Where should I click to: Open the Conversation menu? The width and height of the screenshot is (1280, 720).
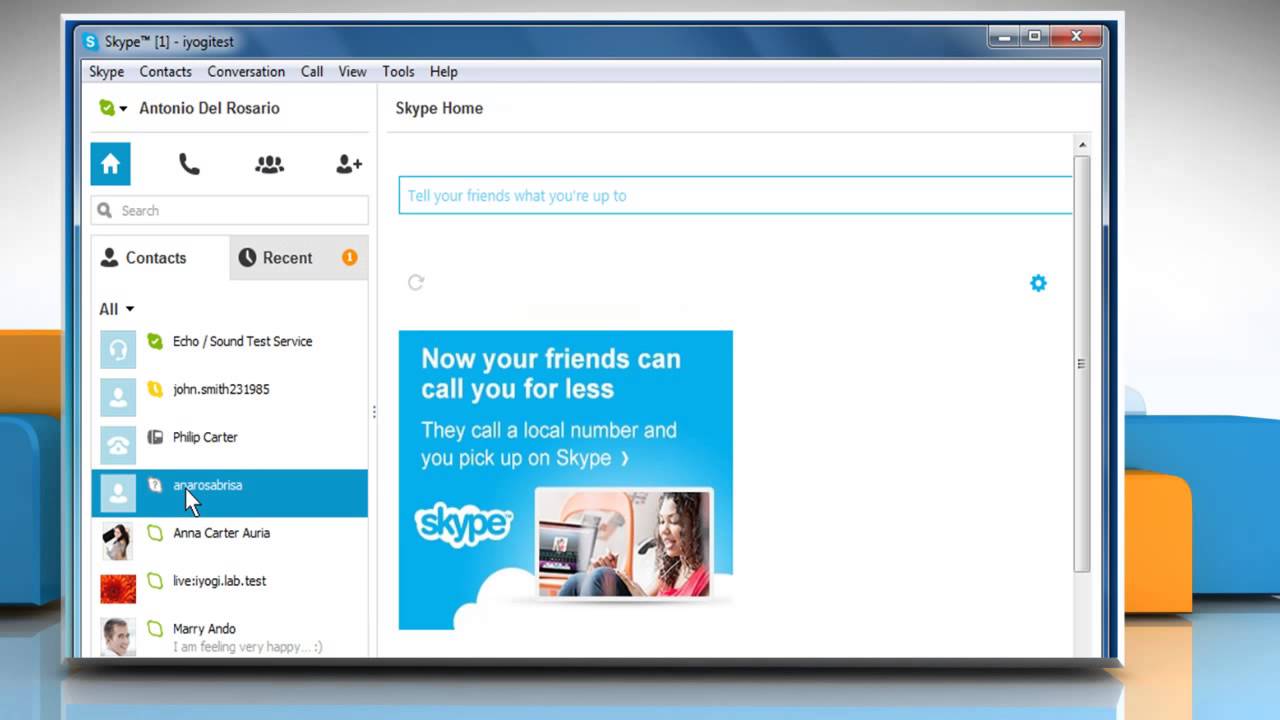click(246, 71)
